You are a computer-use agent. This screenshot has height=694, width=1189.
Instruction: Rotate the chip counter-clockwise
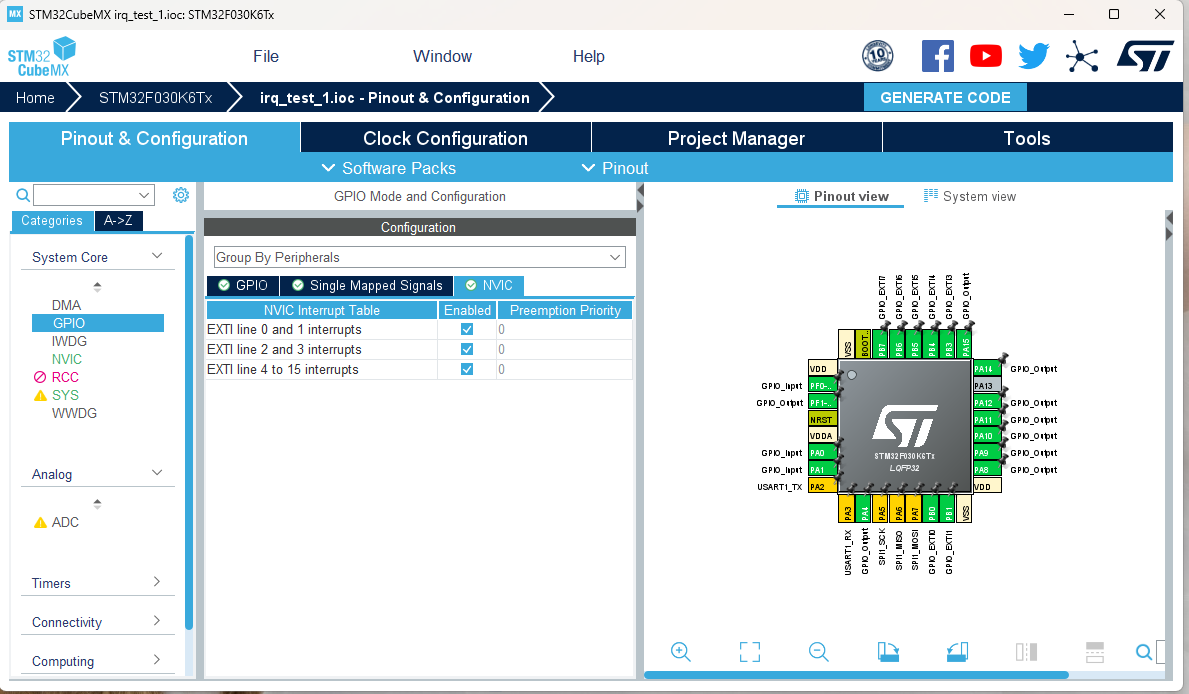[957, 652]
